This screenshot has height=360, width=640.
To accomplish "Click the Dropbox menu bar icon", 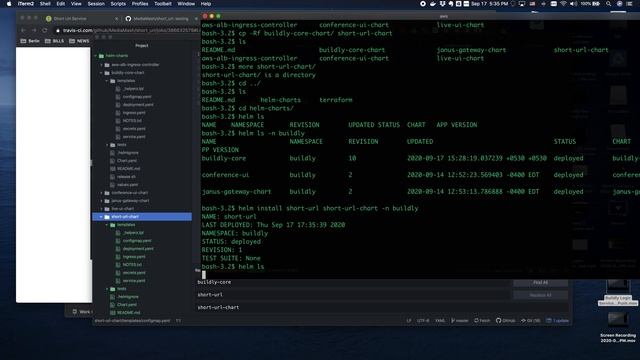I will pyautogui.click(x=442, y=4).
